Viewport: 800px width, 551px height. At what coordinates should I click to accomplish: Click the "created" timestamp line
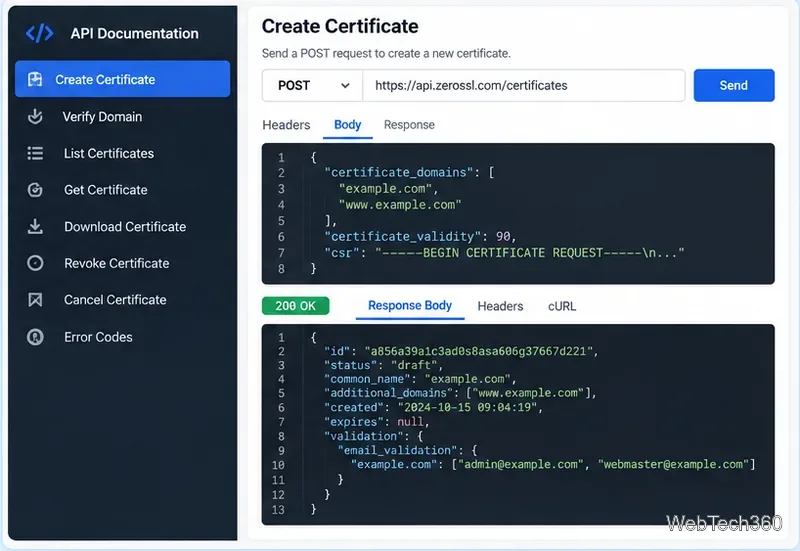coord(434,407)
